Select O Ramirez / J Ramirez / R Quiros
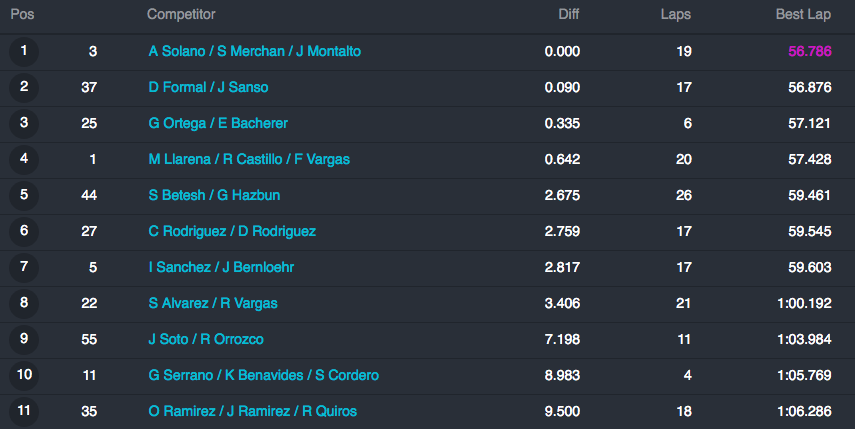 [253, 411]
